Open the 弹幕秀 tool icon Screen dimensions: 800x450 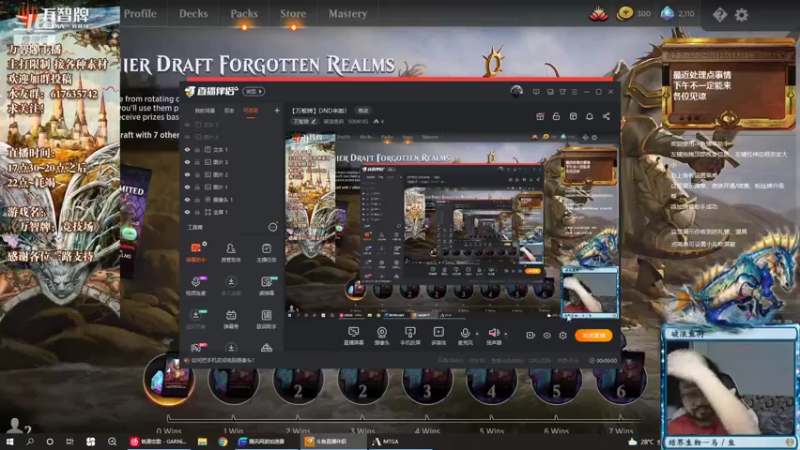231,318
